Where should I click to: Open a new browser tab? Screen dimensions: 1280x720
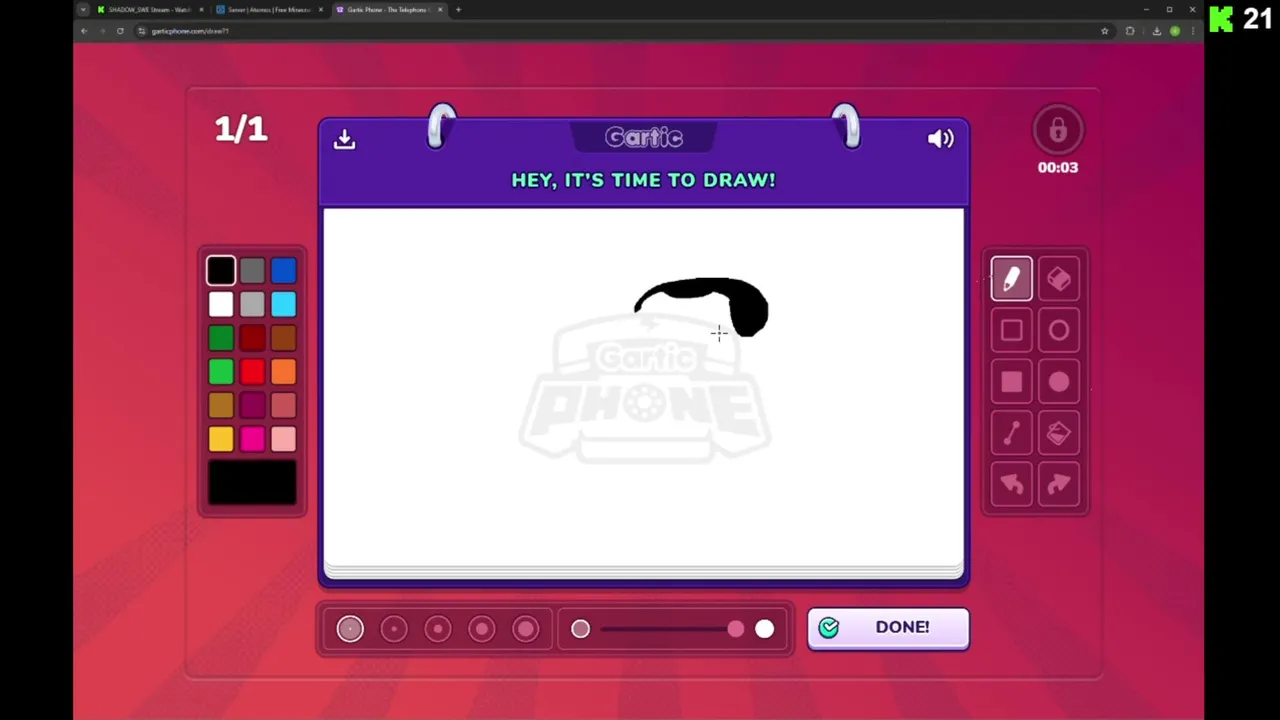458,10
